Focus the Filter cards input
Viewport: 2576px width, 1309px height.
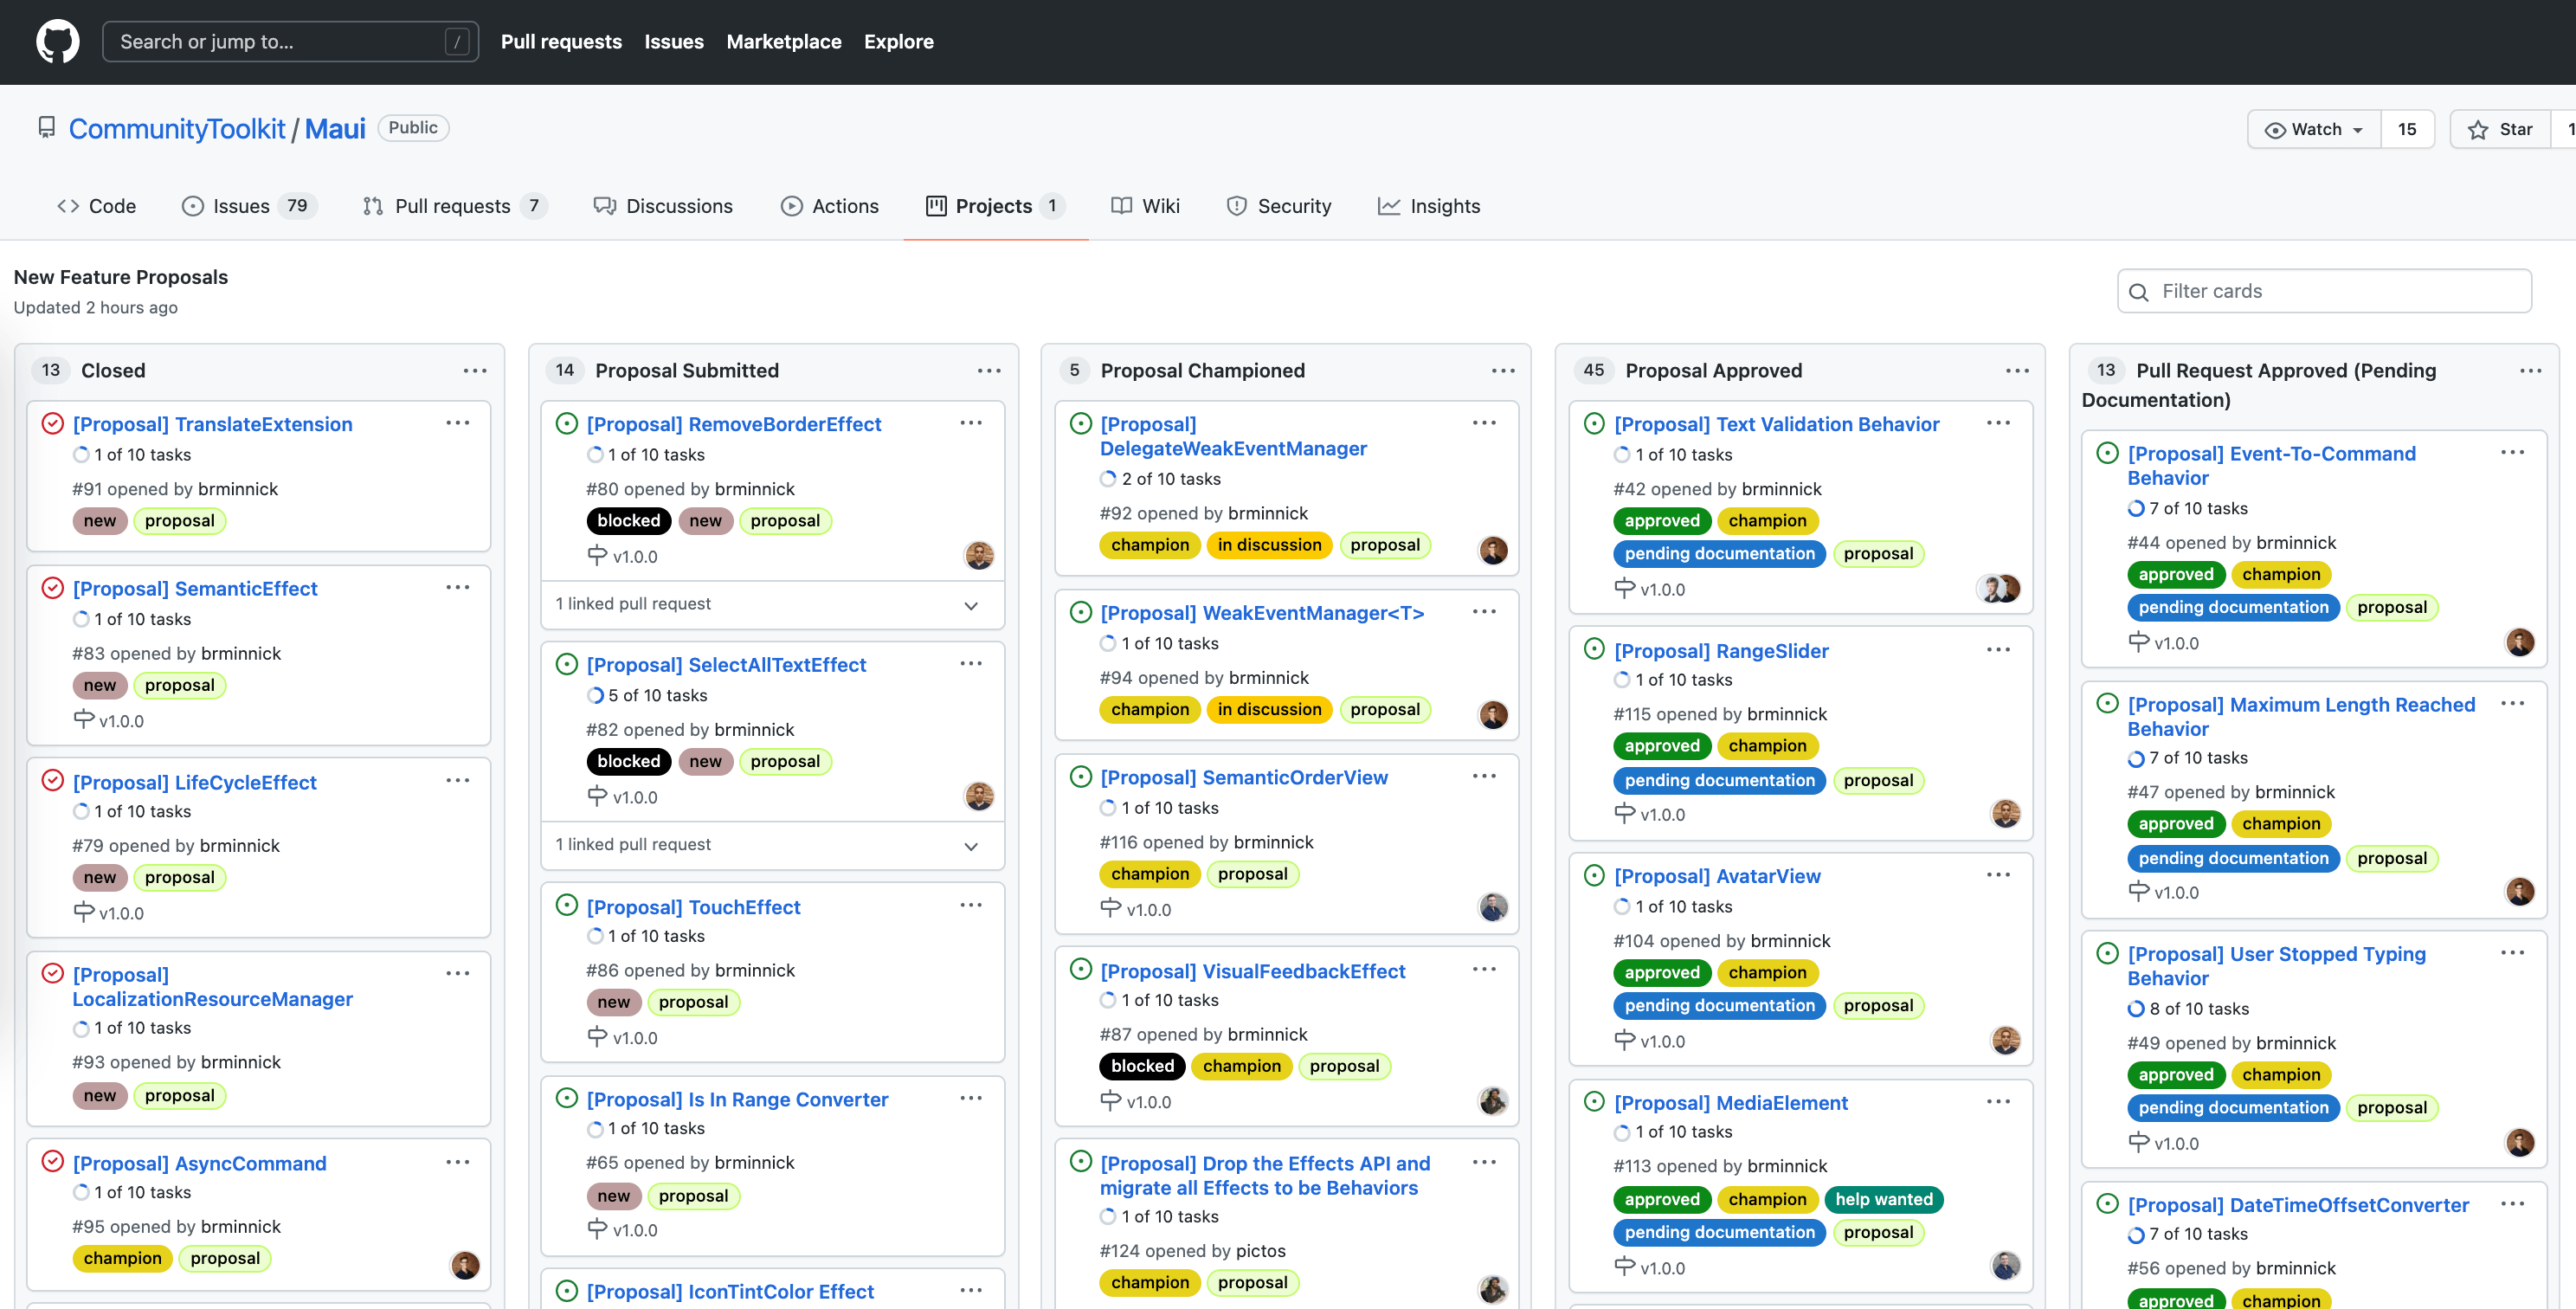(2324, 291)
